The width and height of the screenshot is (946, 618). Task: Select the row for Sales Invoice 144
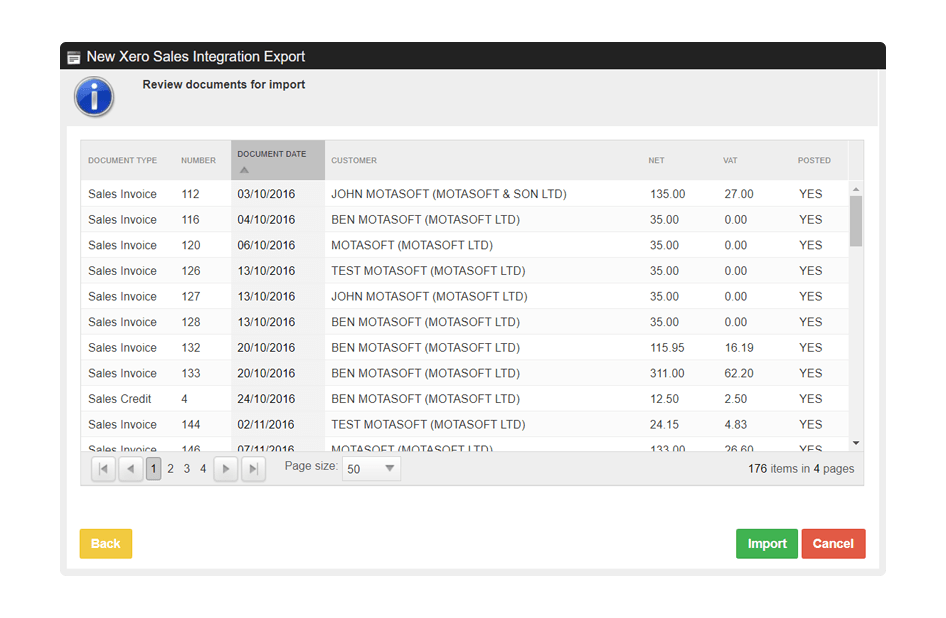(x=465, y=425)
